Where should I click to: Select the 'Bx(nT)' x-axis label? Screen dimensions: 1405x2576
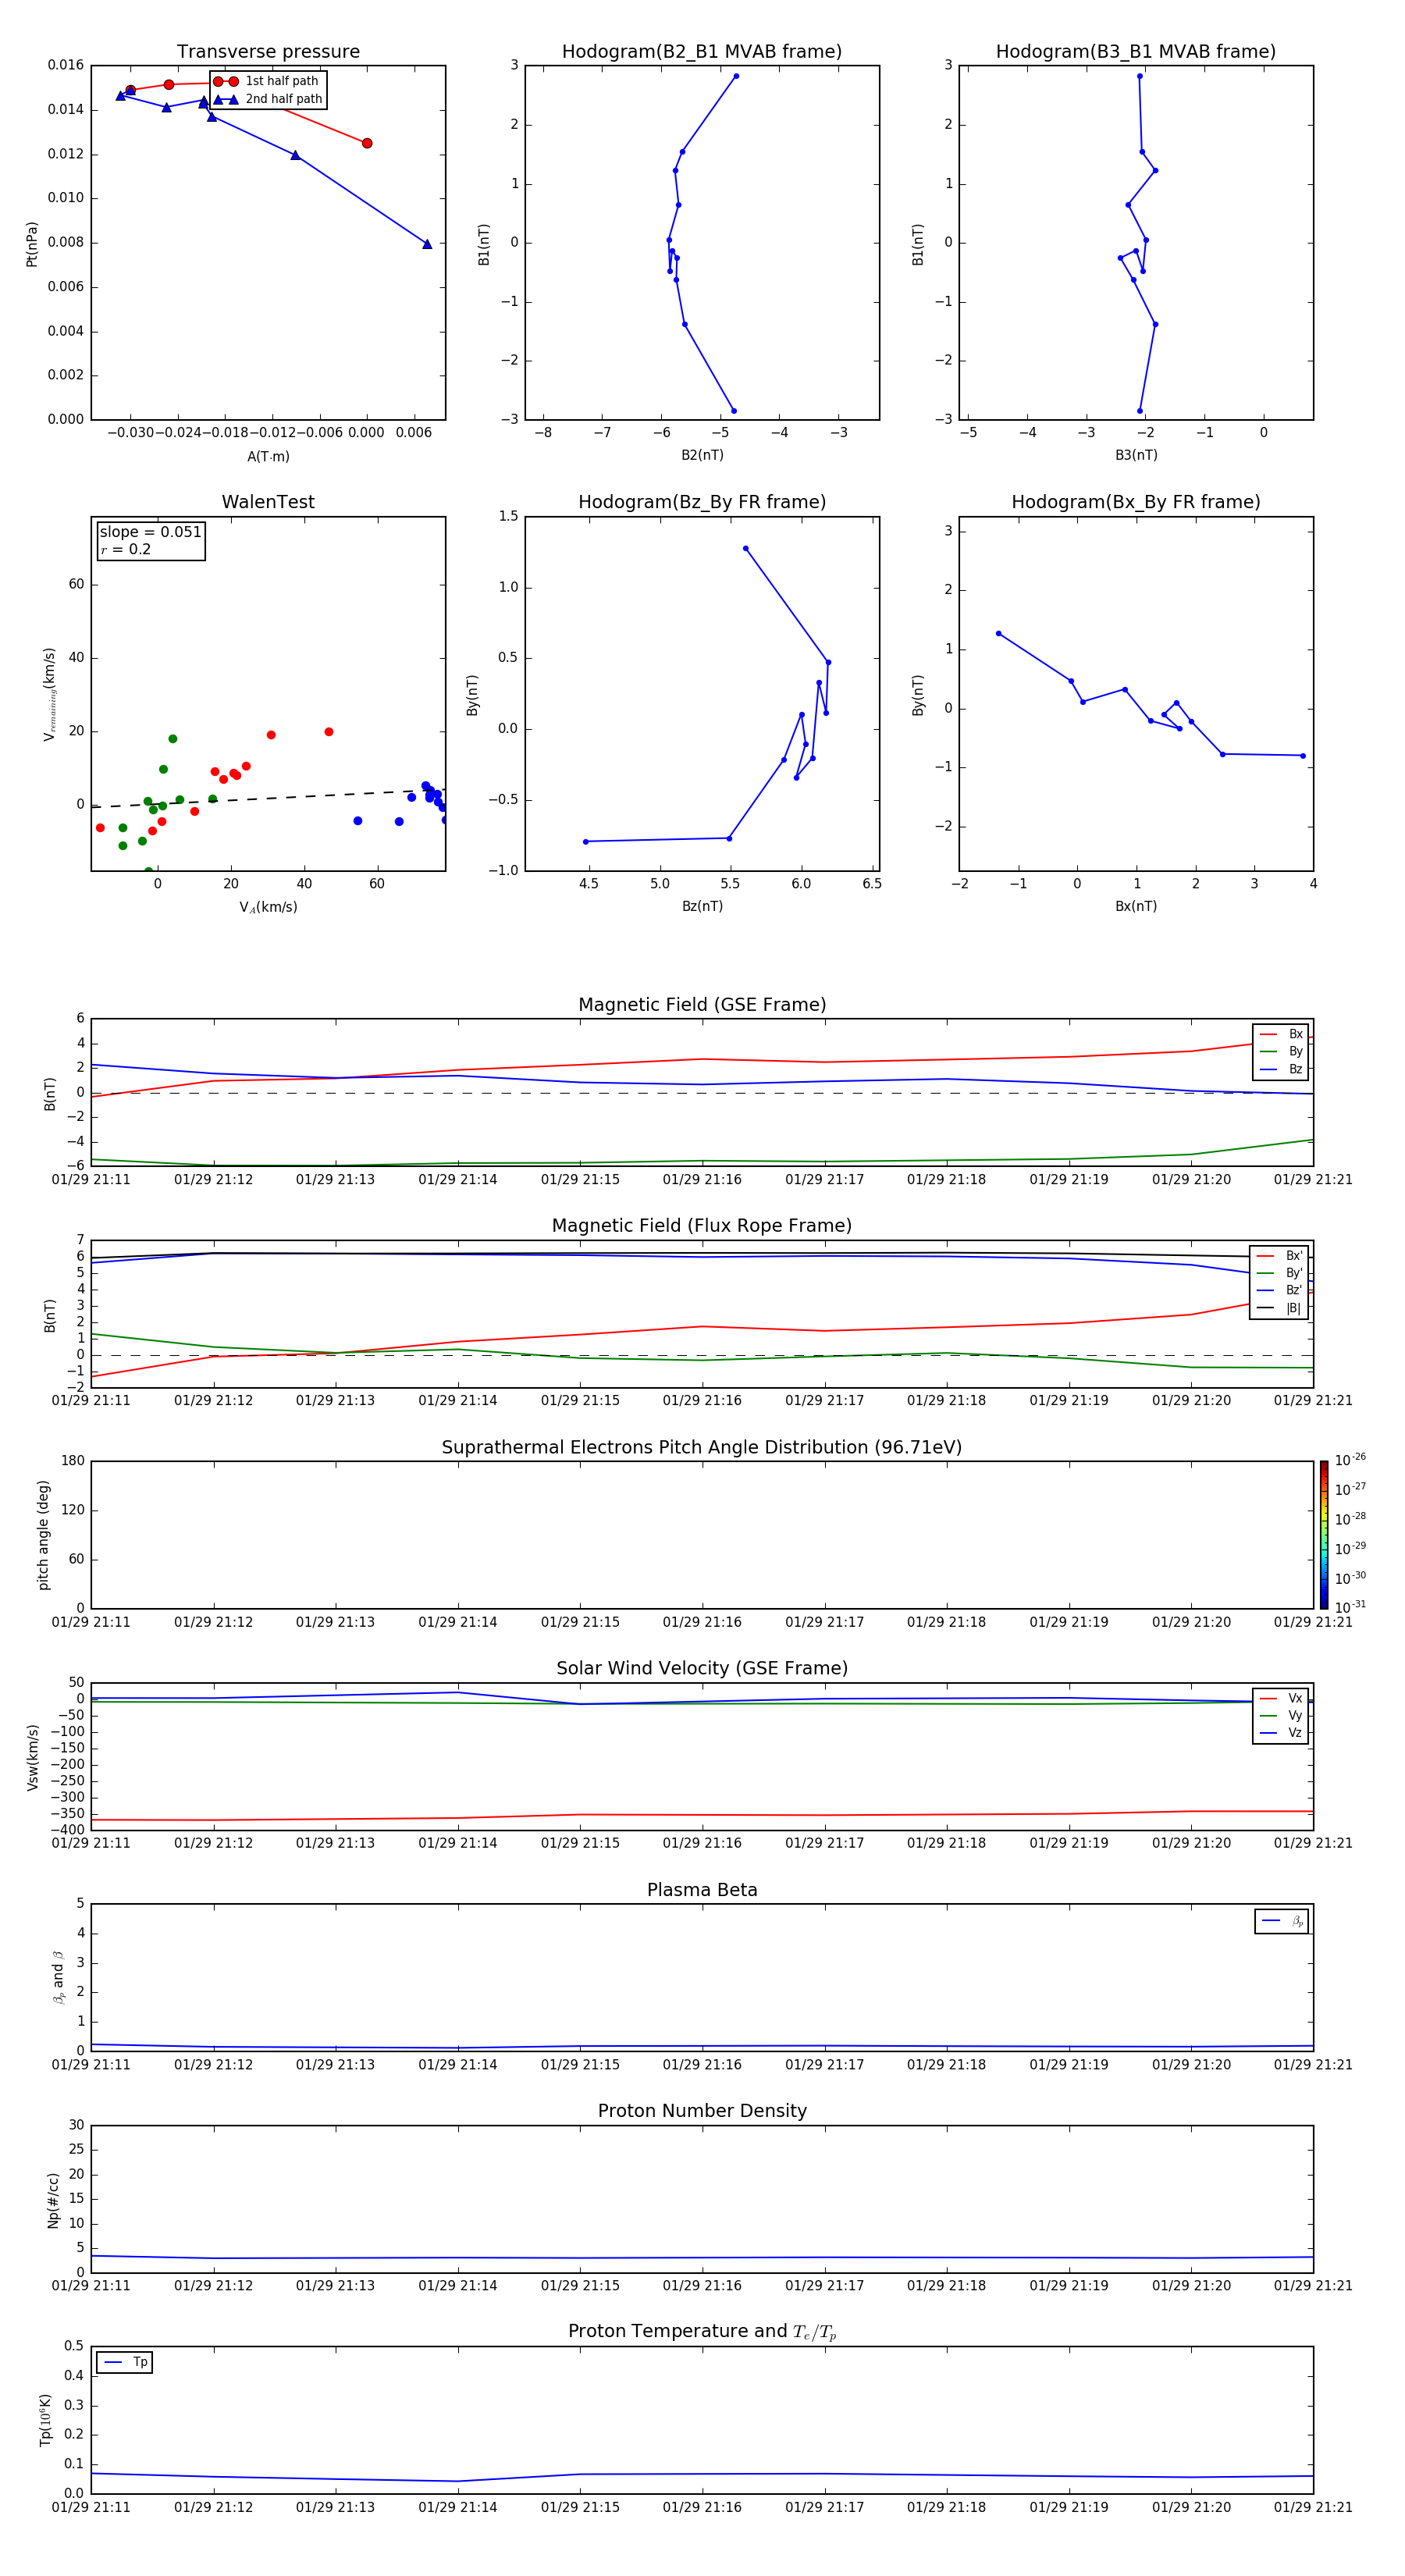tap(1136, 906)
